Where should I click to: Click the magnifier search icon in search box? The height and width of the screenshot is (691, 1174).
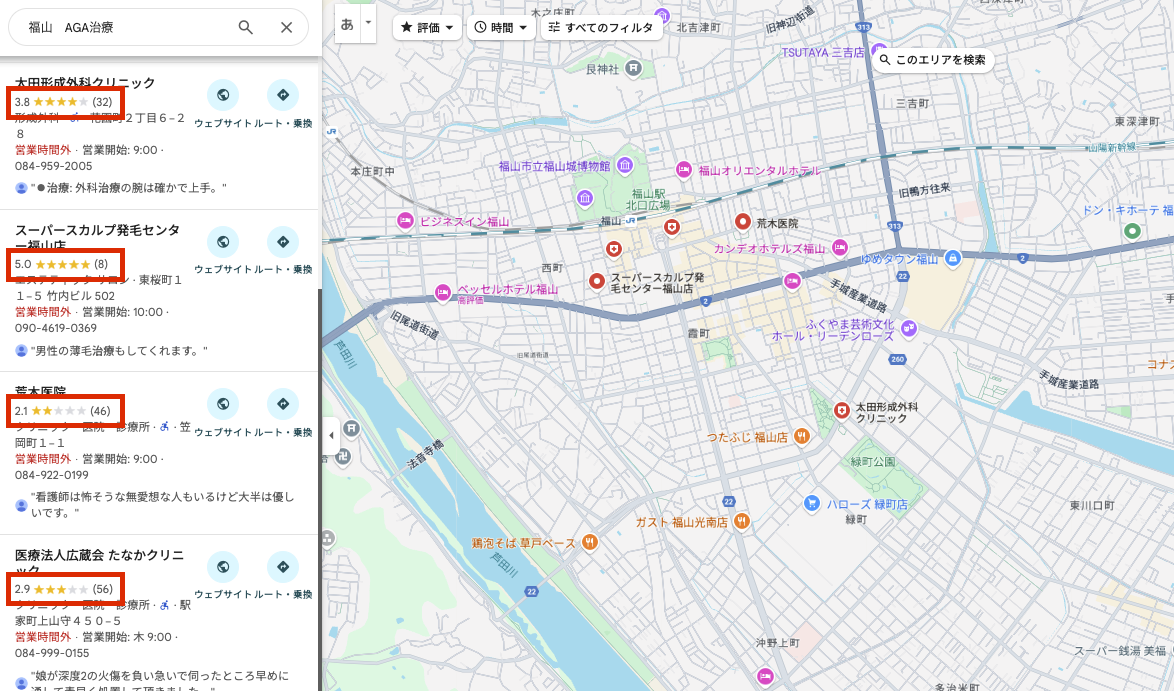(246, 28)
